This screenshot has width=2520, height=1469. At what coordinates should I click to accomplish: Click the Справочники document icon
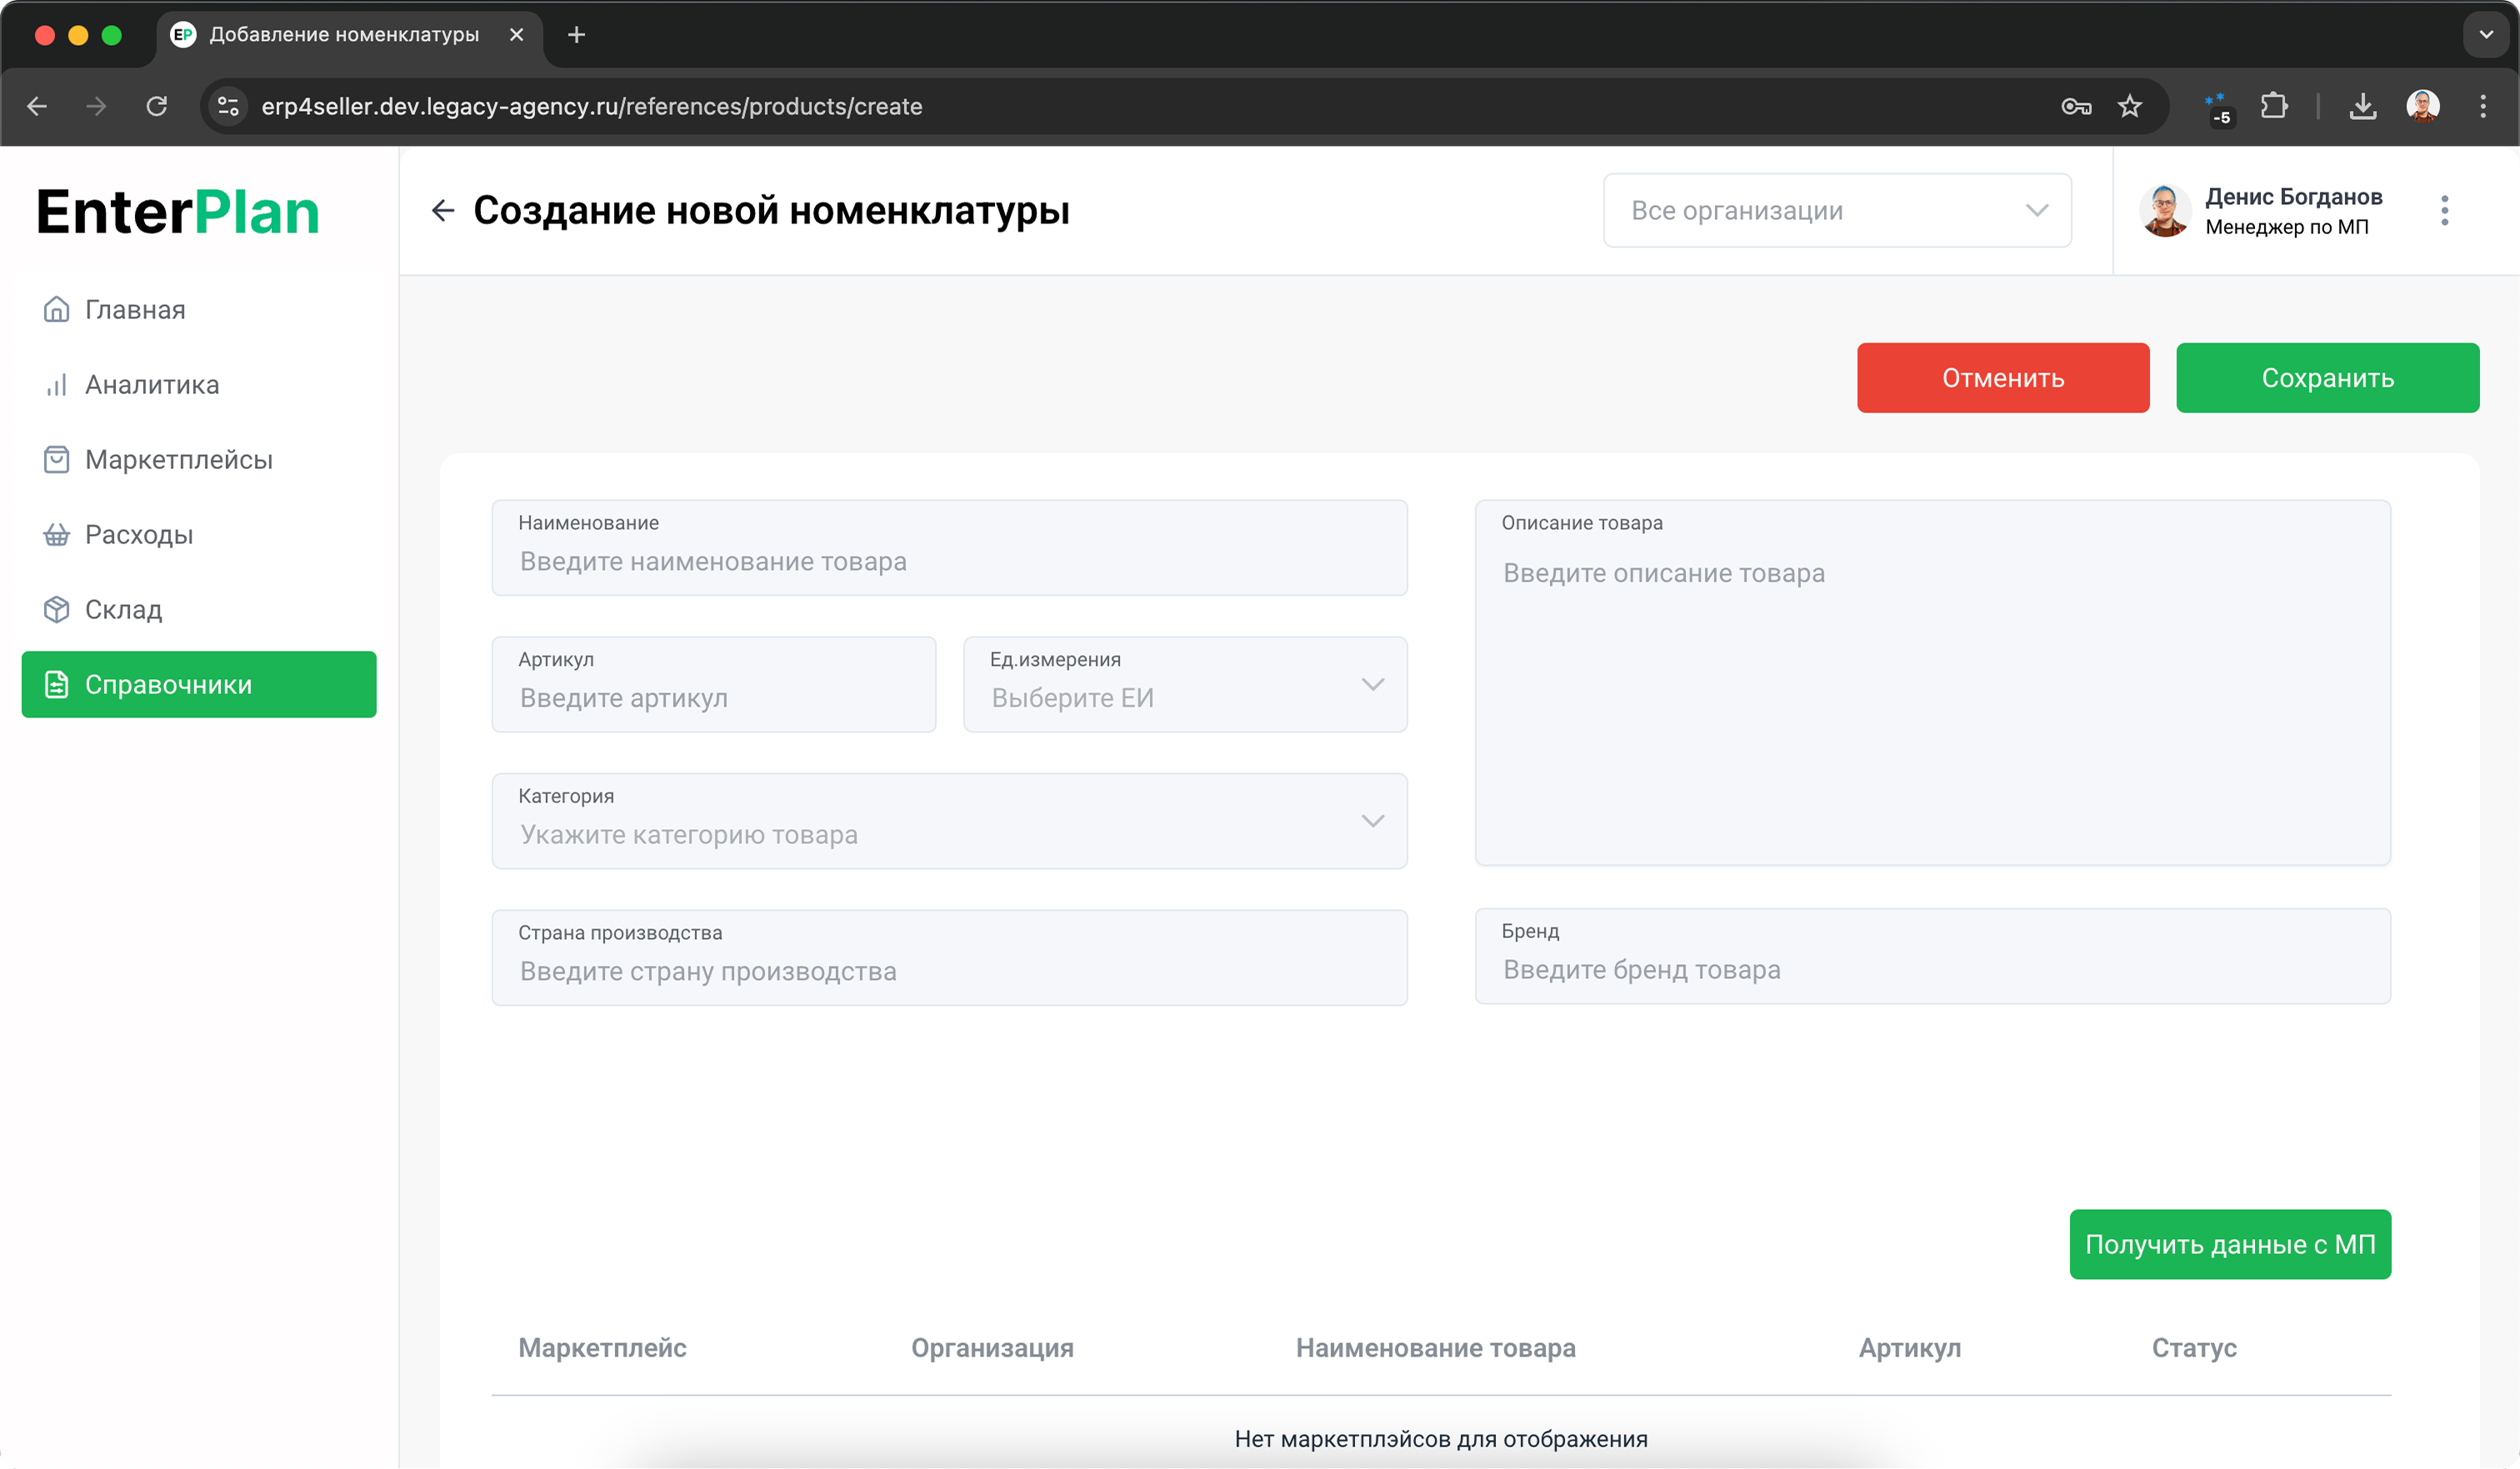[57, 684]
